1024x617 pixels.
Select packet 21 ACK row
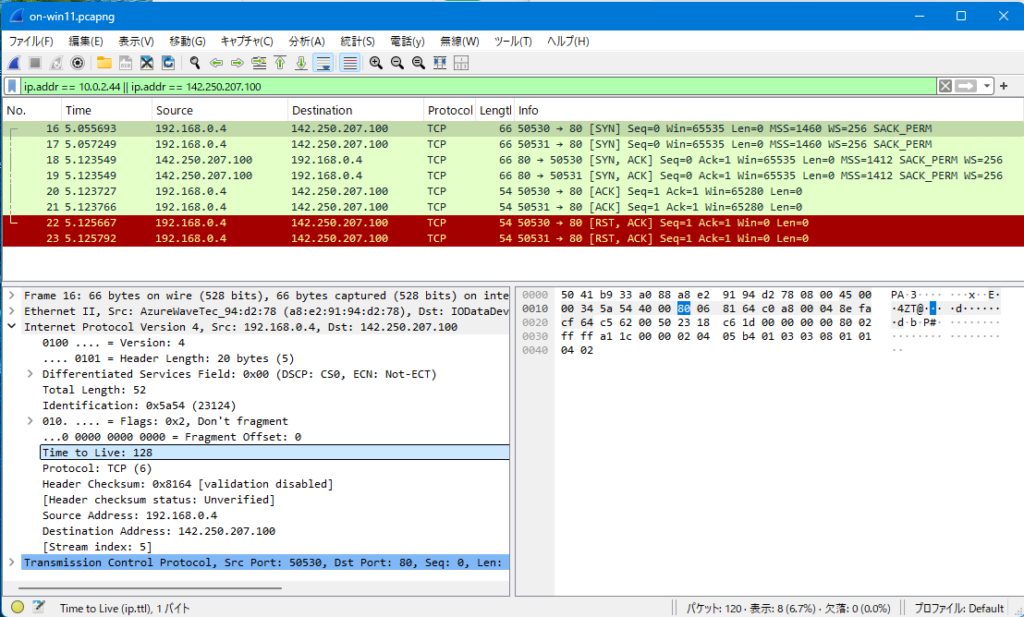[513, 207]
